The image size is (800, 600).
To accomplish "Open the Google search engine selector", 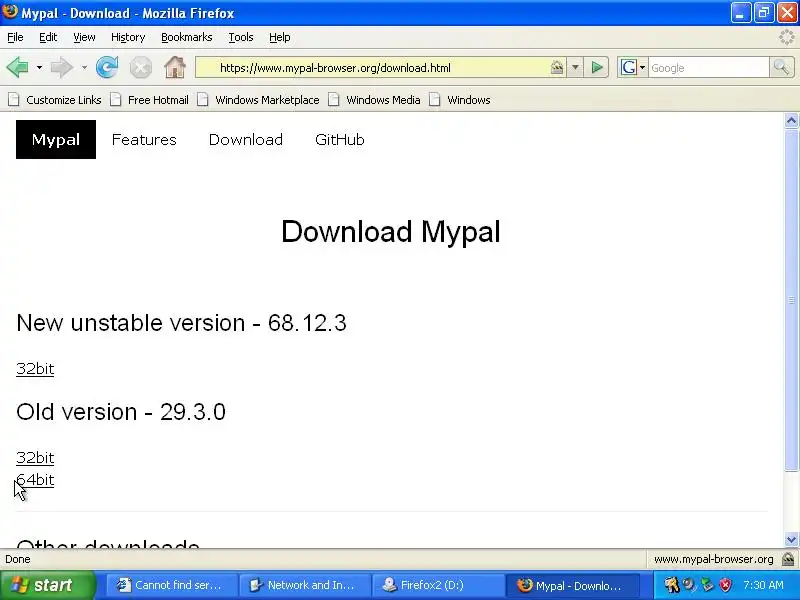I will (x=633, y=67).
